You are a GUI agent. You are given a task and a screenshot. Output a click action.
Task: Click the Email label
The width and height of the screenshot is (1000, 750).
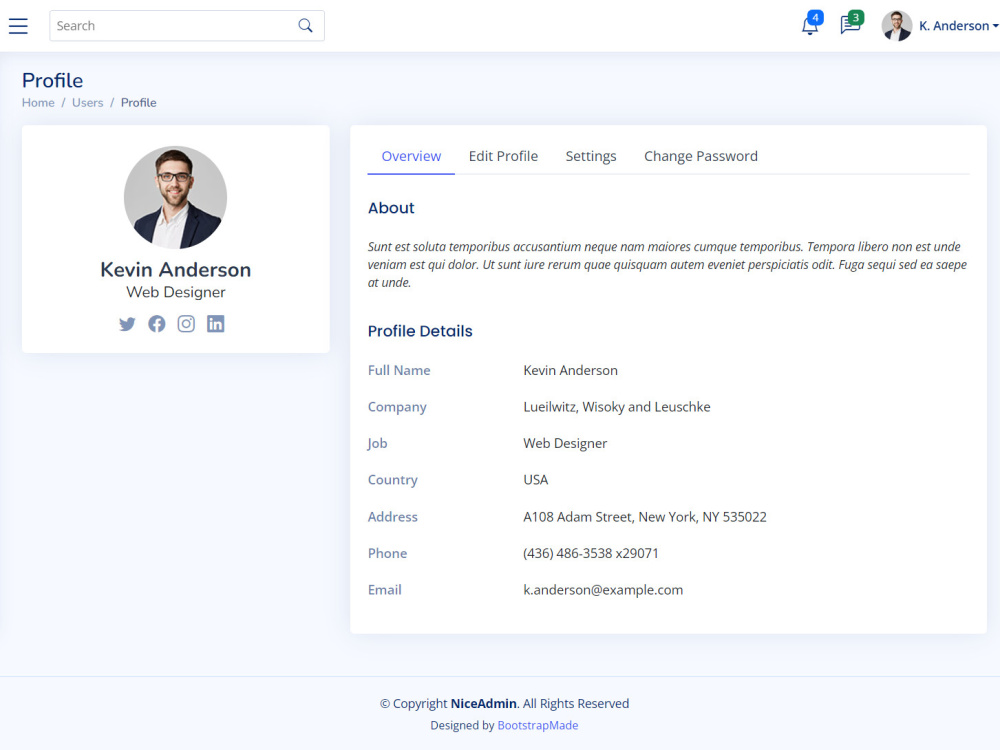(385, 590)
